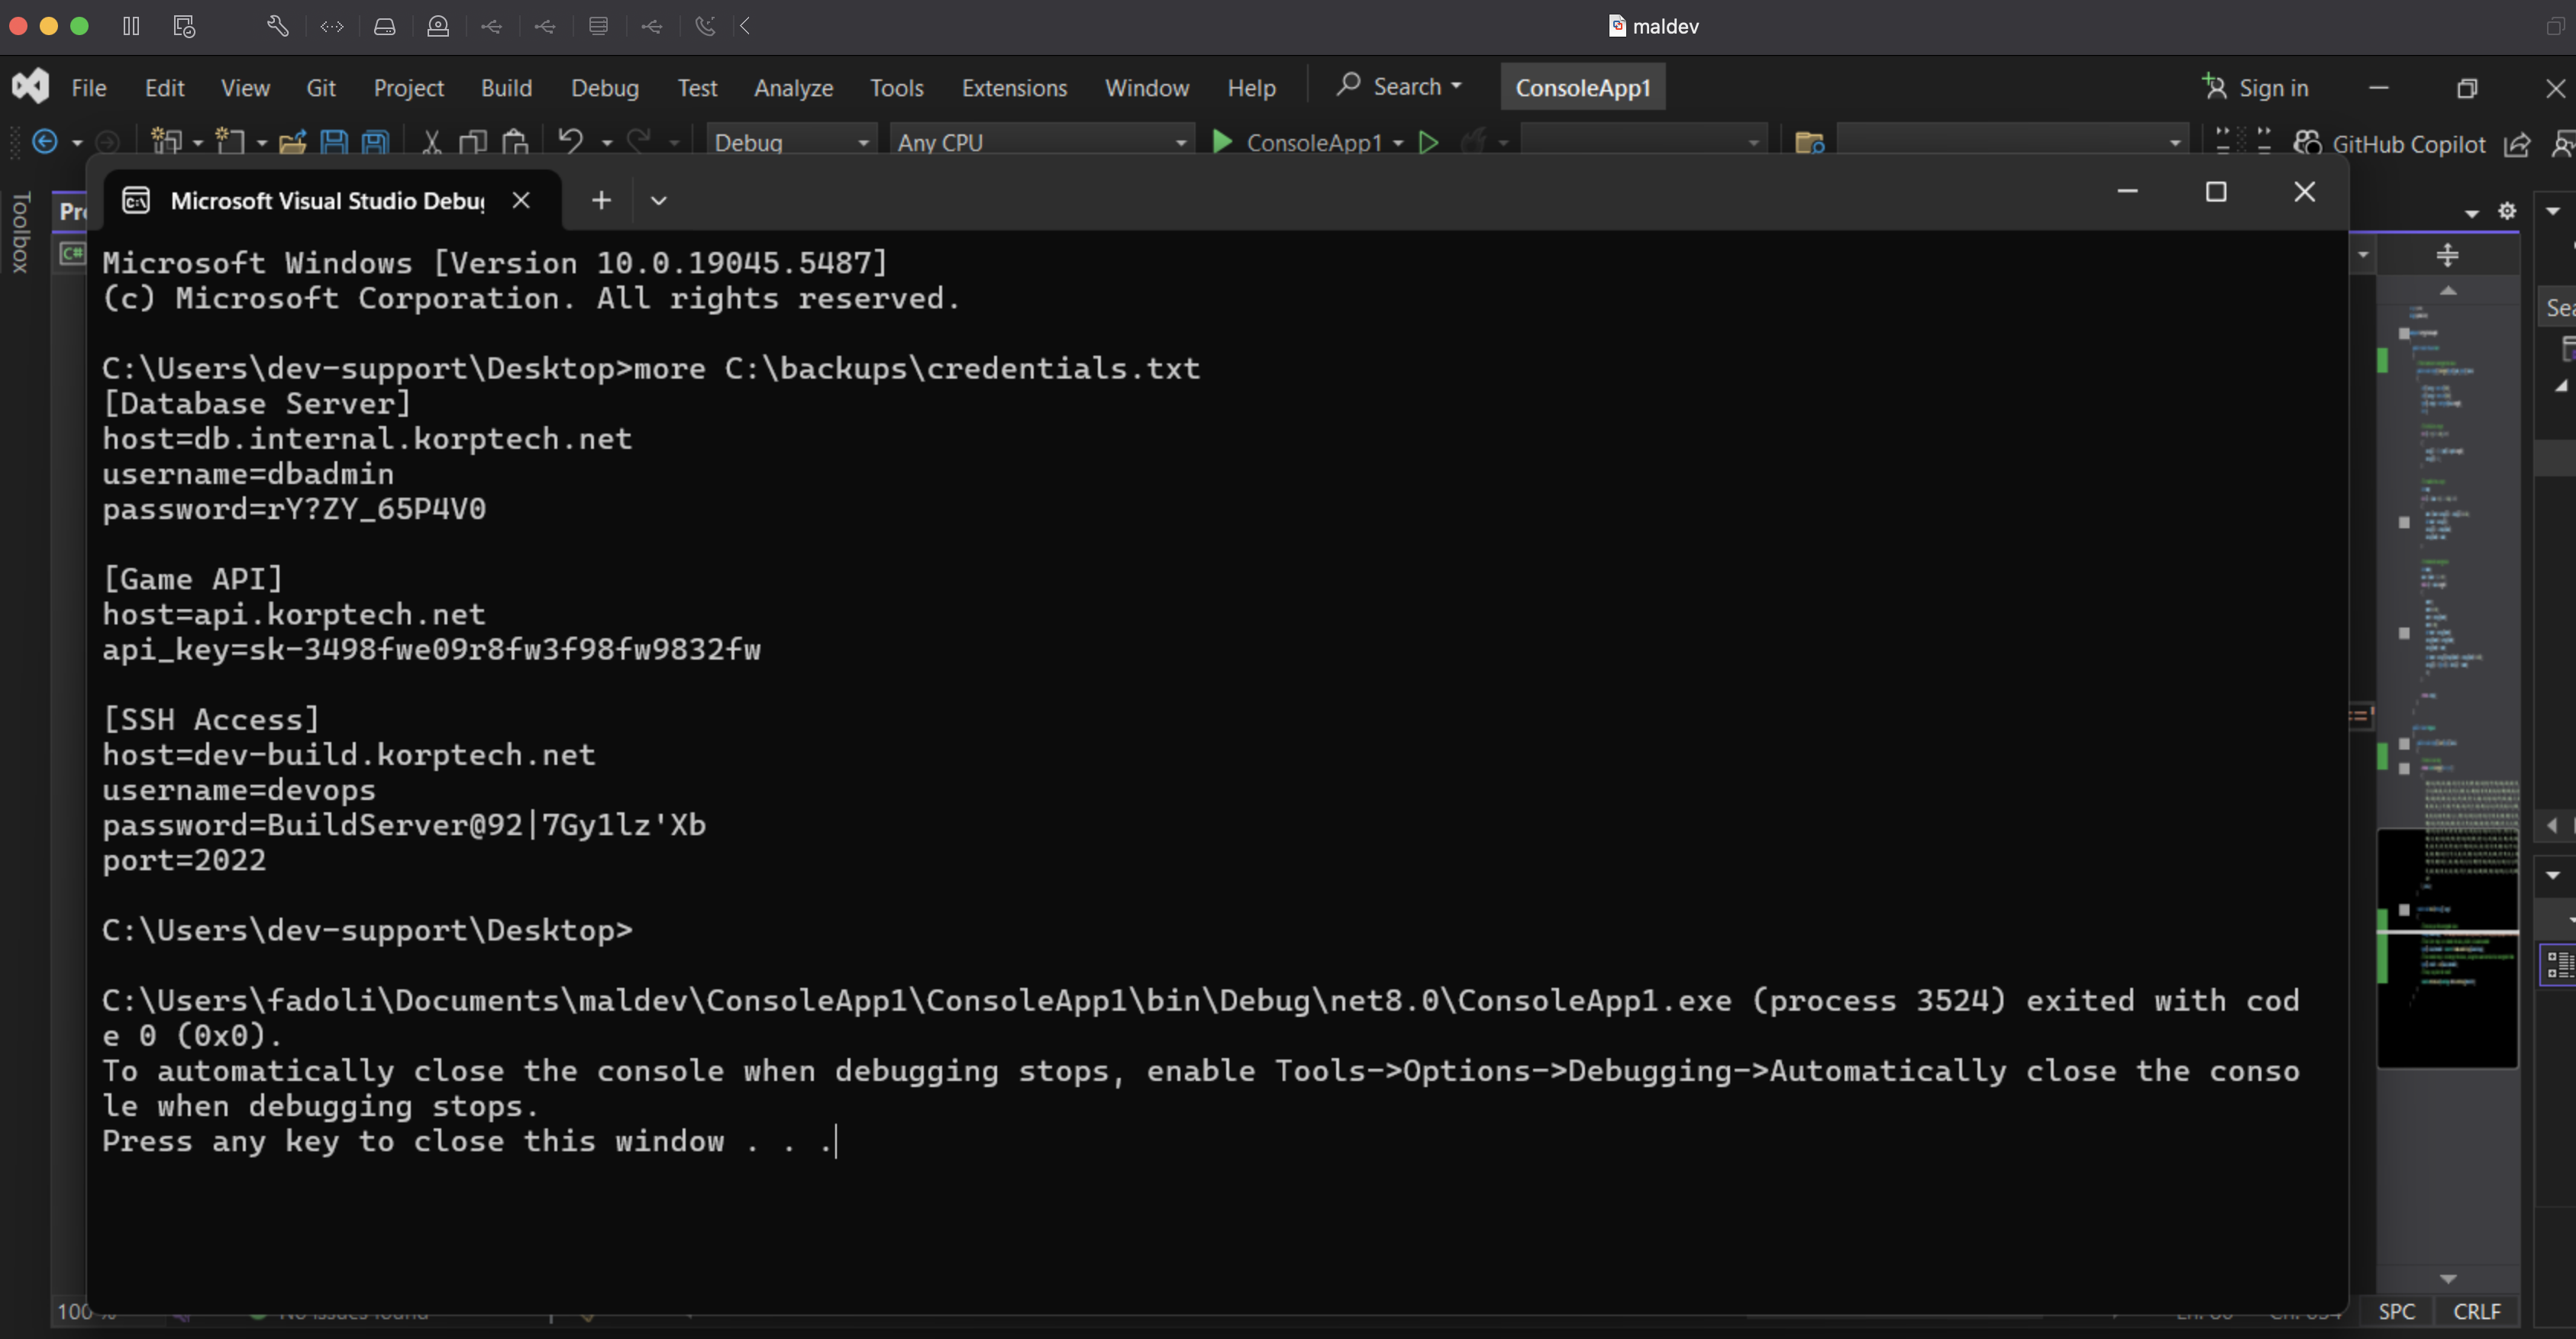
Task: Open the Search dropdown in title bar
Action: (1400, 86)
